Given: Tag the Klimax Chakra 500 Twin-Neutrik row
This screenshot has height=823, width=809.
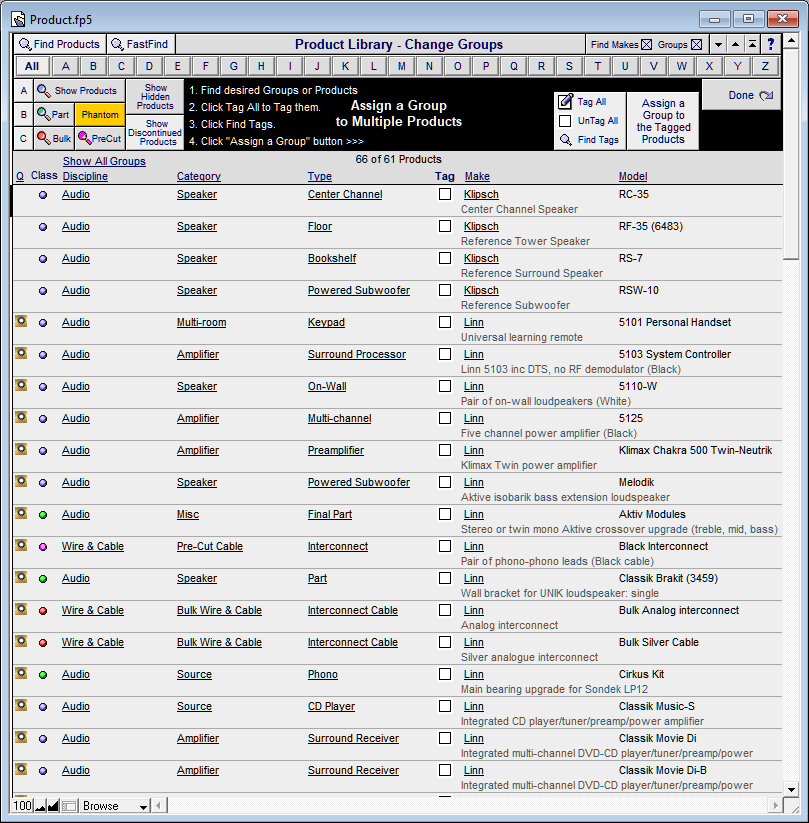Looking at the screenshot, I should [x=445, y=450].
